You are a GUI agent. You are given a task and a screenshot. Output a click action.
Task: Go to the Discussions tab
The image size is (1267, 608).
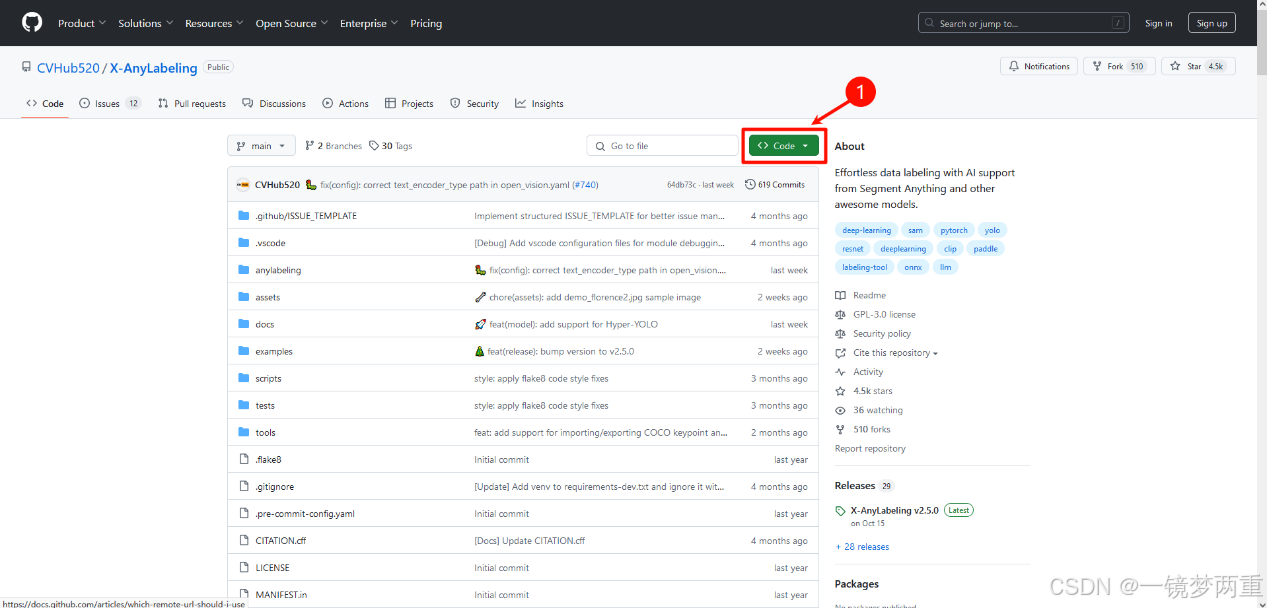(x=274, y=104)
